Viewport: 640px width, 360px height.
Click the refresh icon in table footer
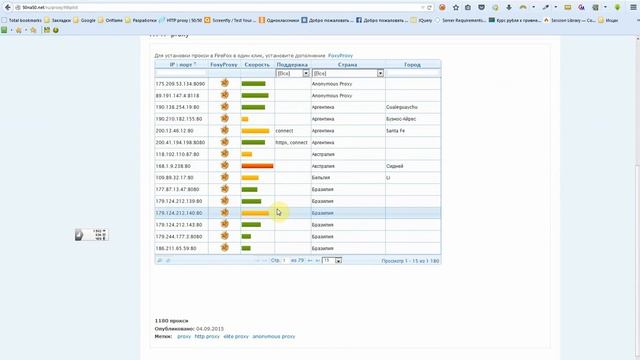pos(168,260)
